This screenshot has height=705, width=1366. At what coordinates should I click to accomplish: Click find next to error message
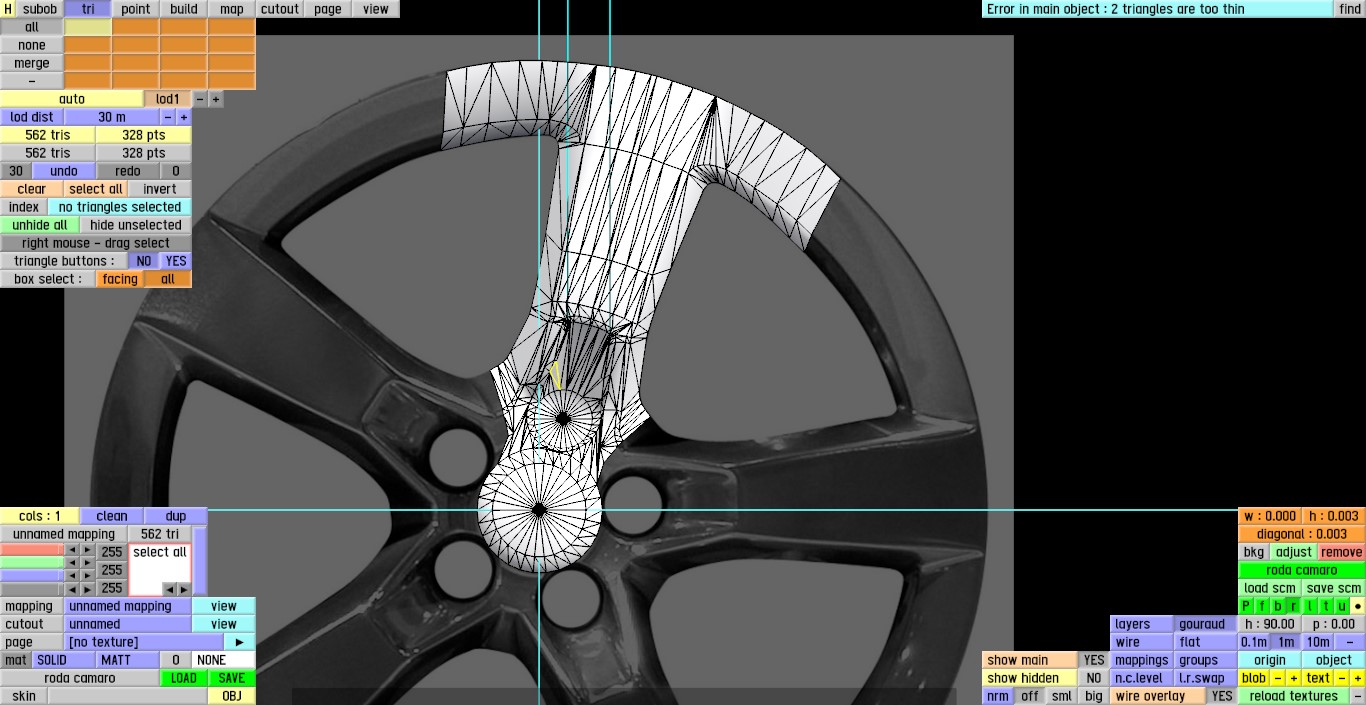pyautogui.click(x=1350, y=9)
